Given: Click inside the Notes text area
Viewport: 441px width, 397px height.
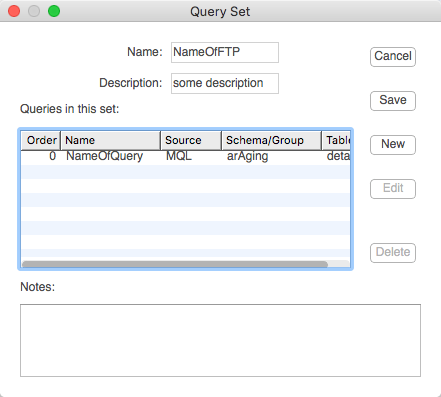Looking at the screenshot, I should click(220, 340).
